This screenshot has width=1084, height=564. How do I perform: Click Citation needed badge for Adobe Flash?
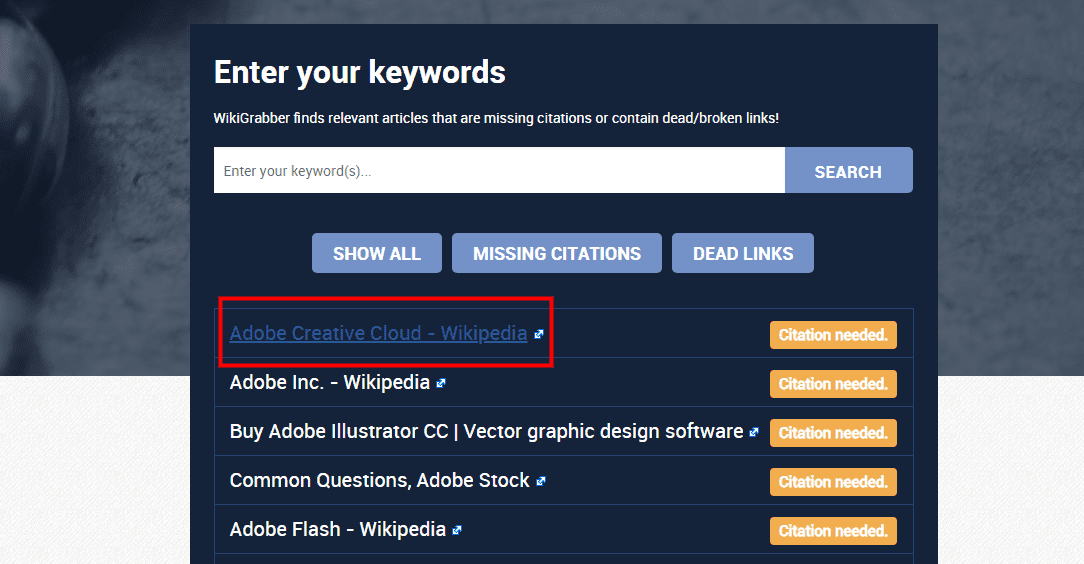point(833,532)
